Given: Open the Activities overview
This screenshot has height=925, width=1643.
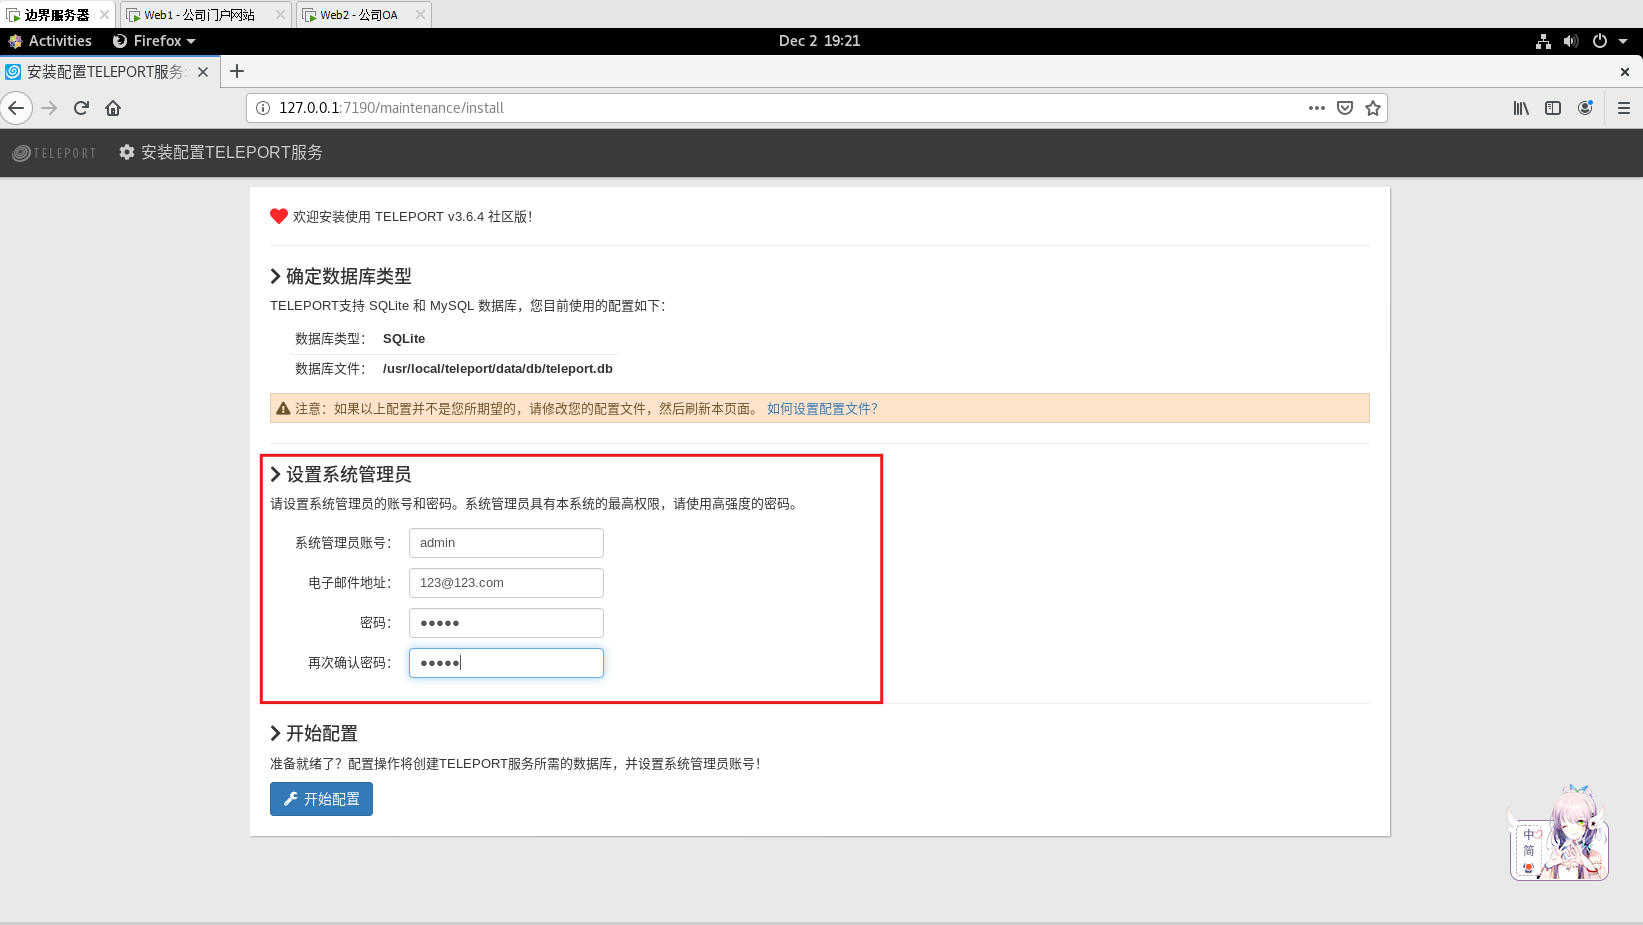Looking at the screenshot, I should [50, 41].
